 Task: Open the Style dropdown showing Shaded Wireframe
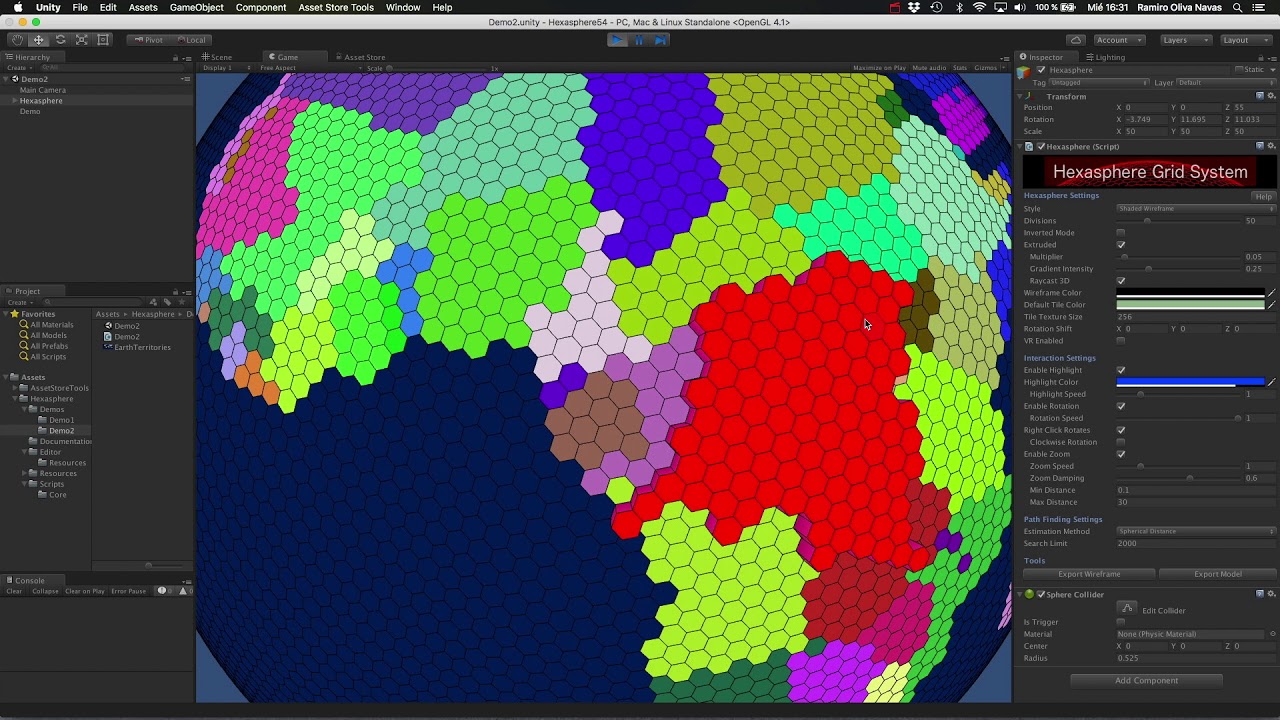point(1196,209)
